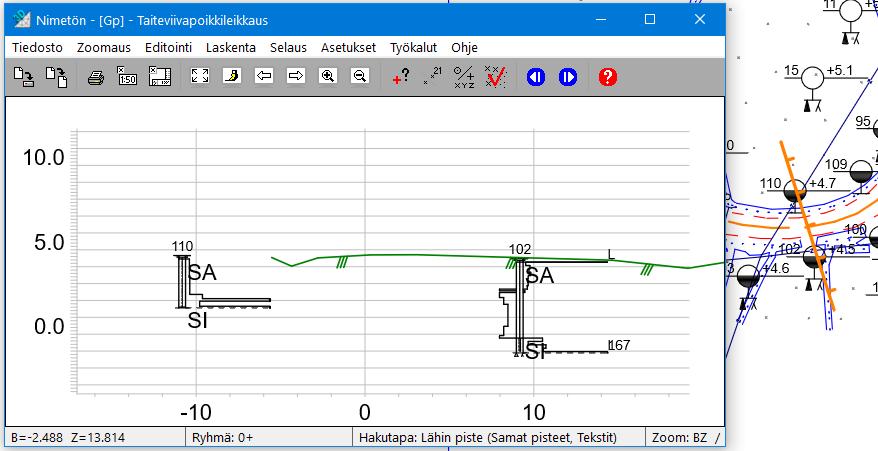
Task: Go to next cross-section with blue button
Action: click(568, 77)
